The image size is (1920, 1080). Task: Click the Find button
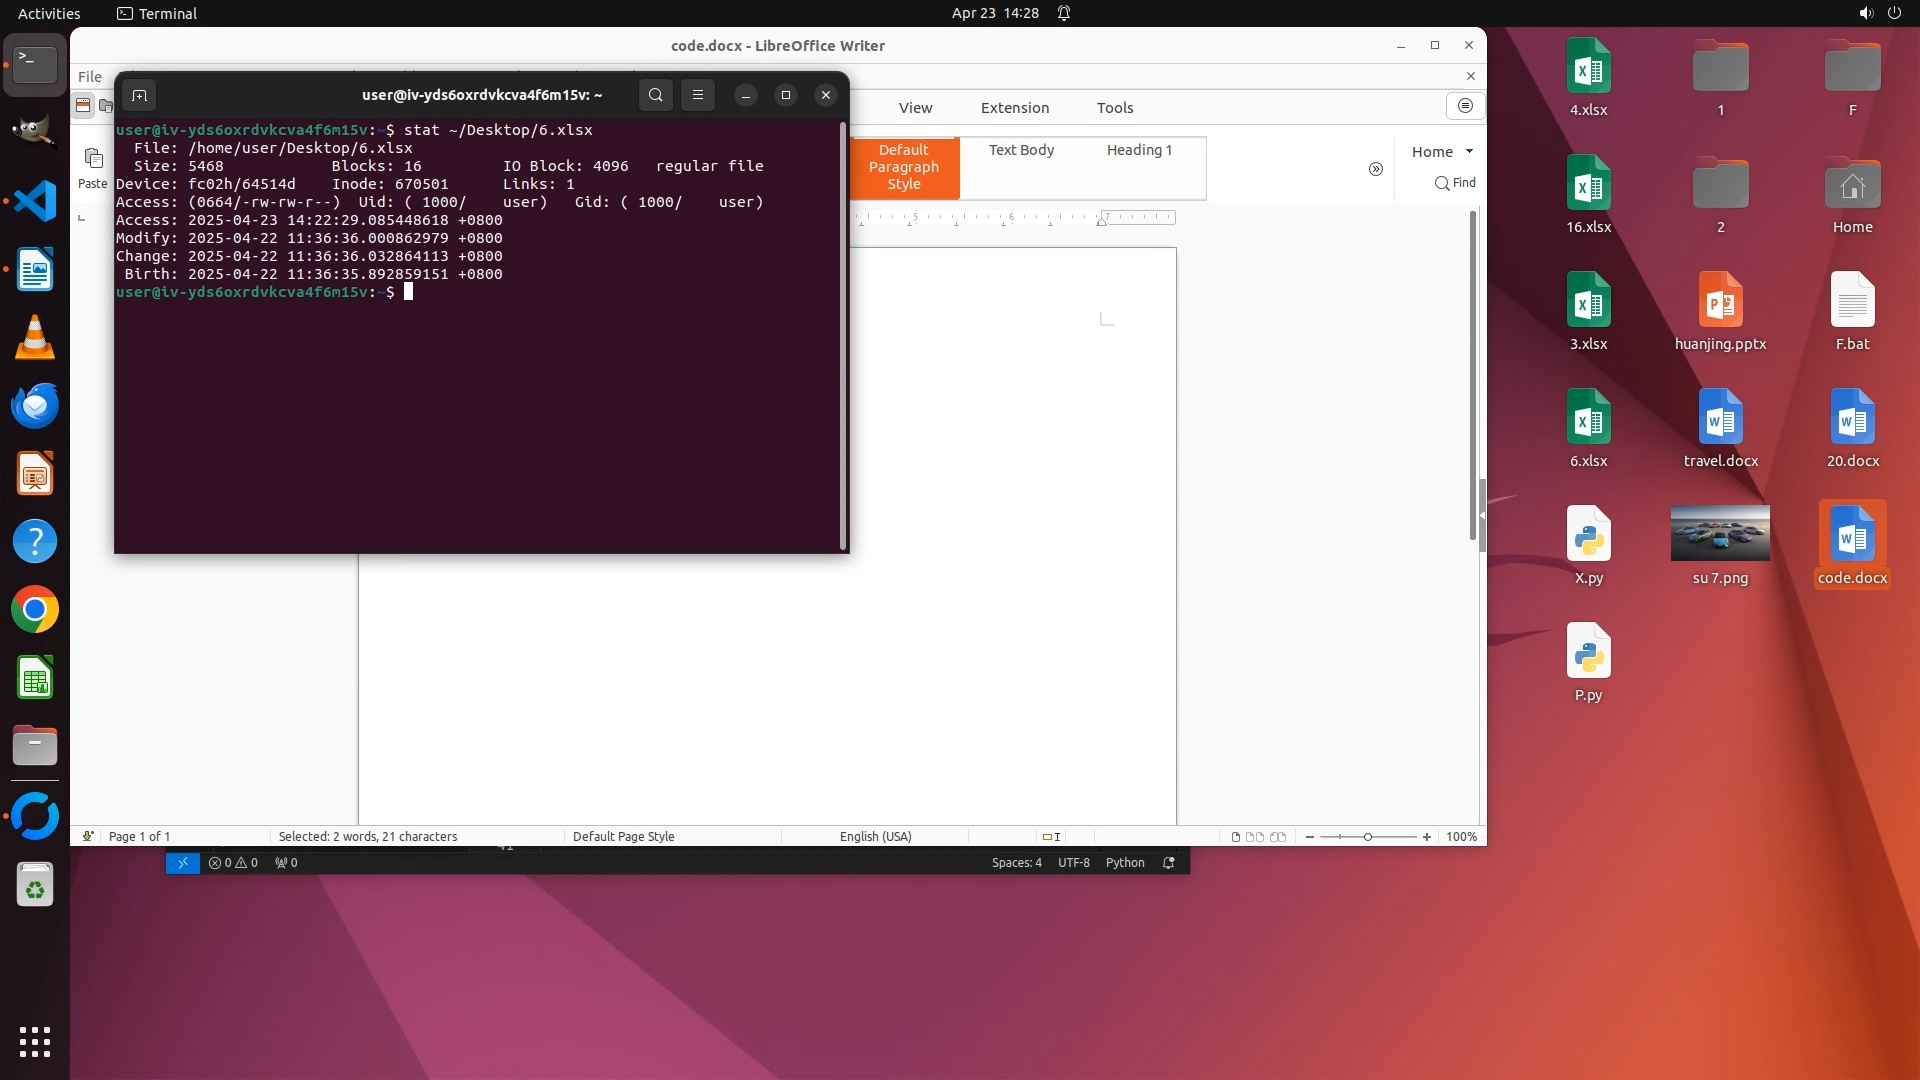point(1455,183)
